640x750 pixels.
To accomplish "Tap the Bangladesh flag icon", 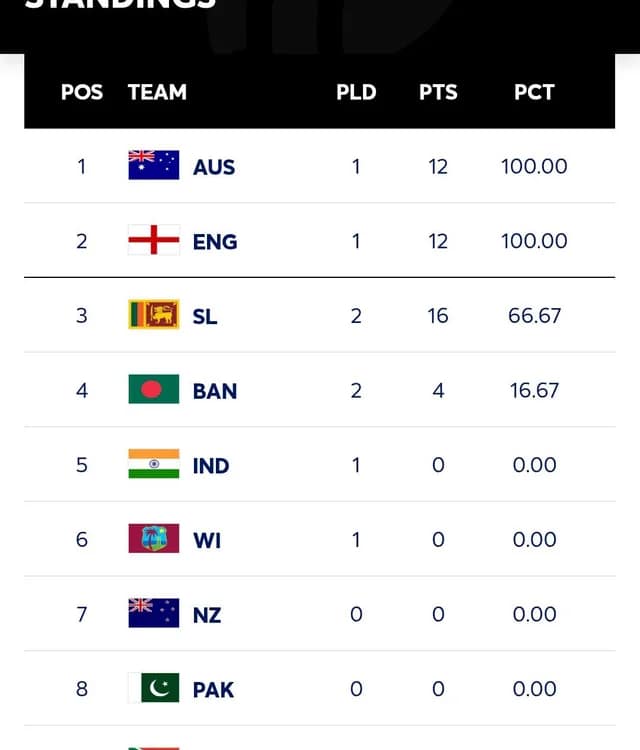I will [153, 389].
